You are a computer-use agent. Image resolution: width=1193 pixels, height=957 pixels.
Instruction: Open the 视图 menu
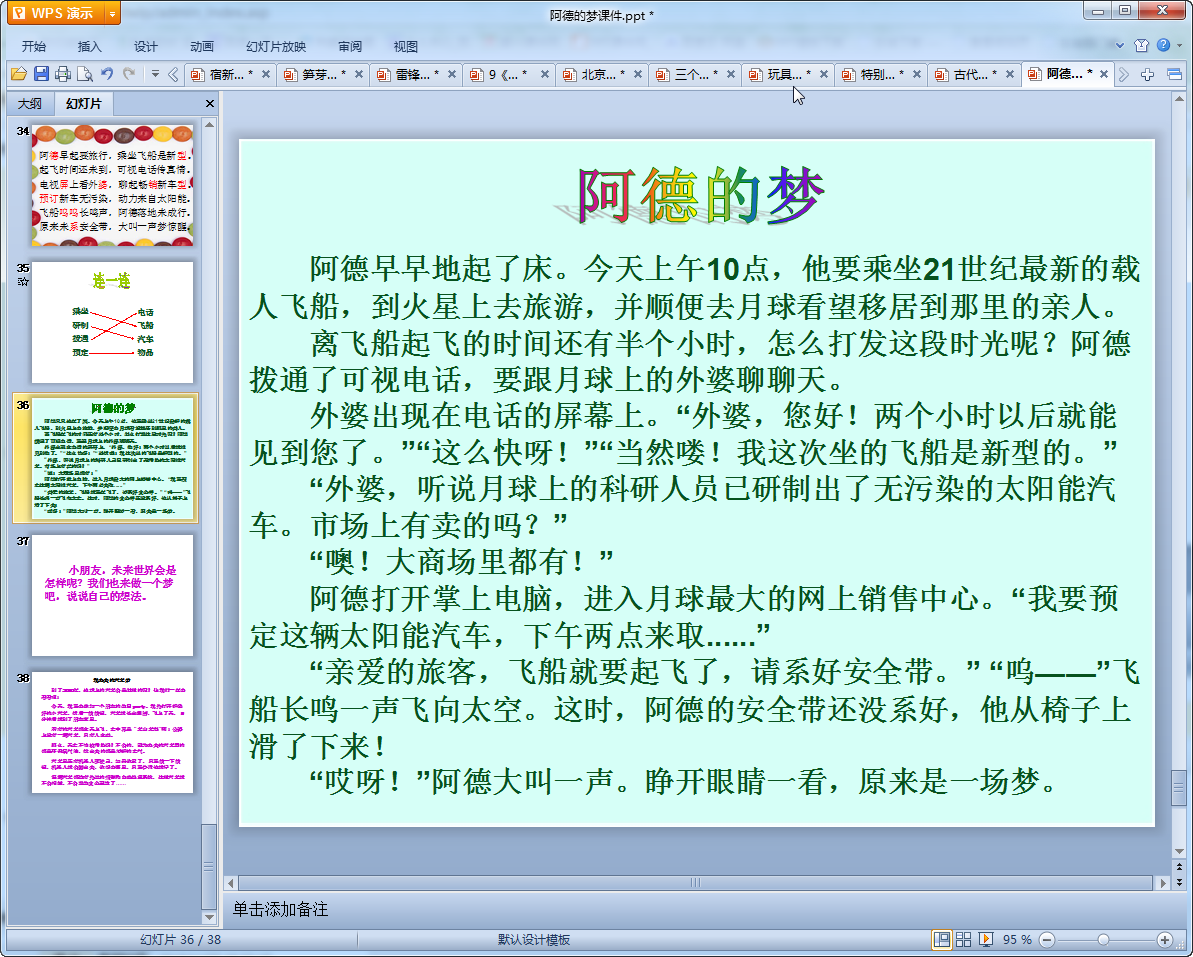pos(406,46)
